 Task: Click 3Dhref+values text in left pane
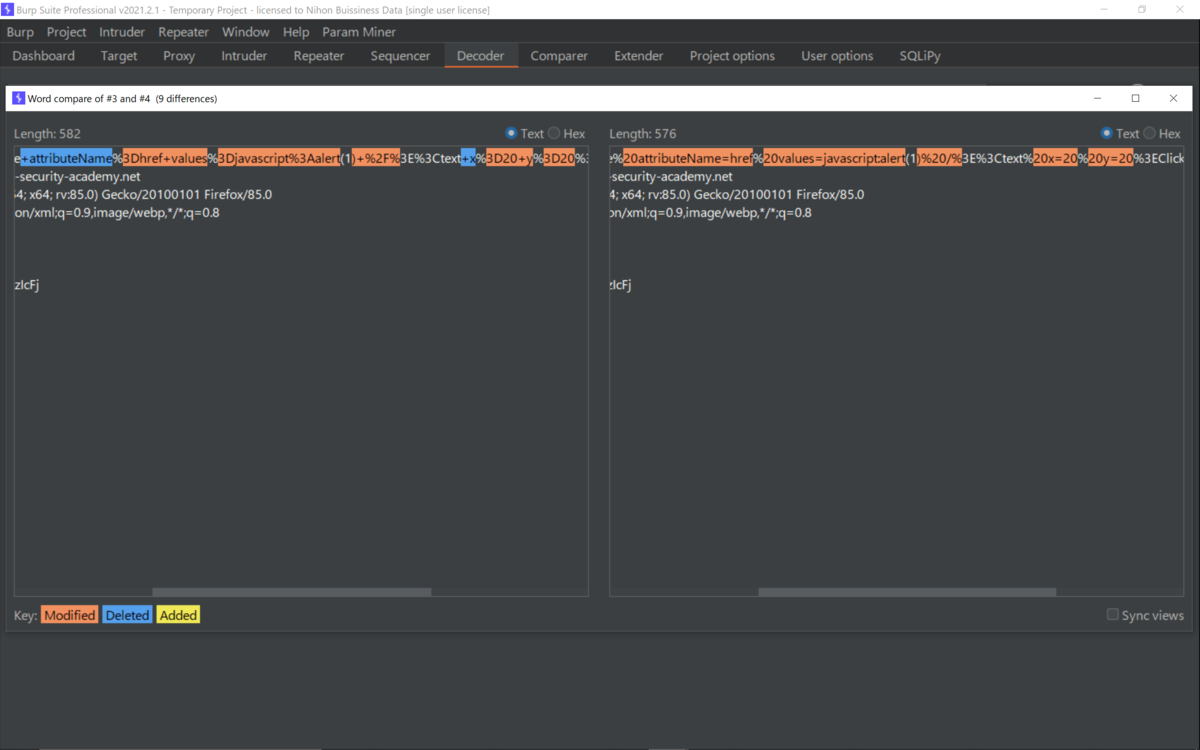165,158
